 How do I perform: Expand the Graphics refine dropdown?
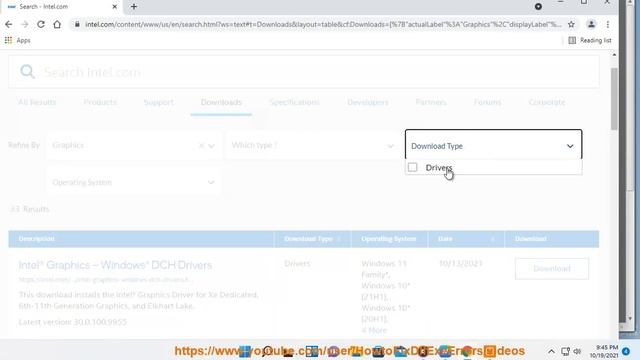pyautogui.click(x=211, y=146)
